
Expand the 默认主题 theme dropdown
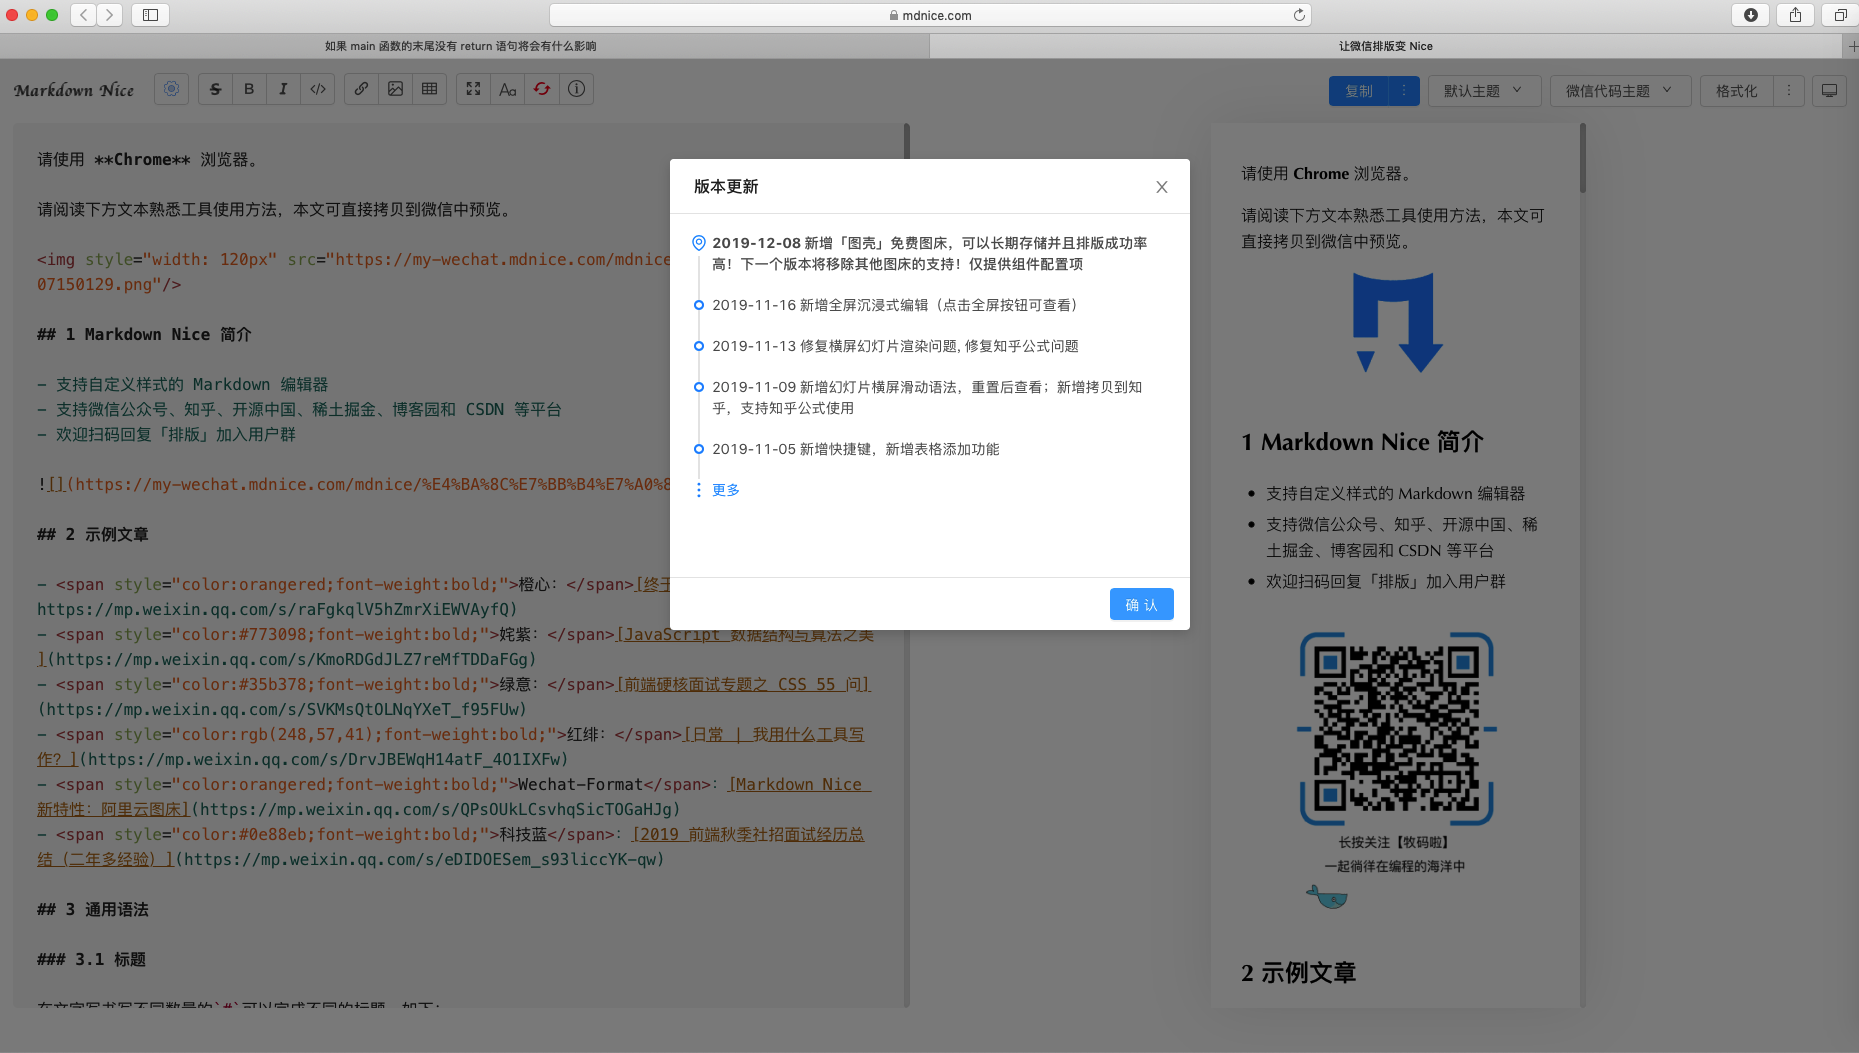[1484, 91]
